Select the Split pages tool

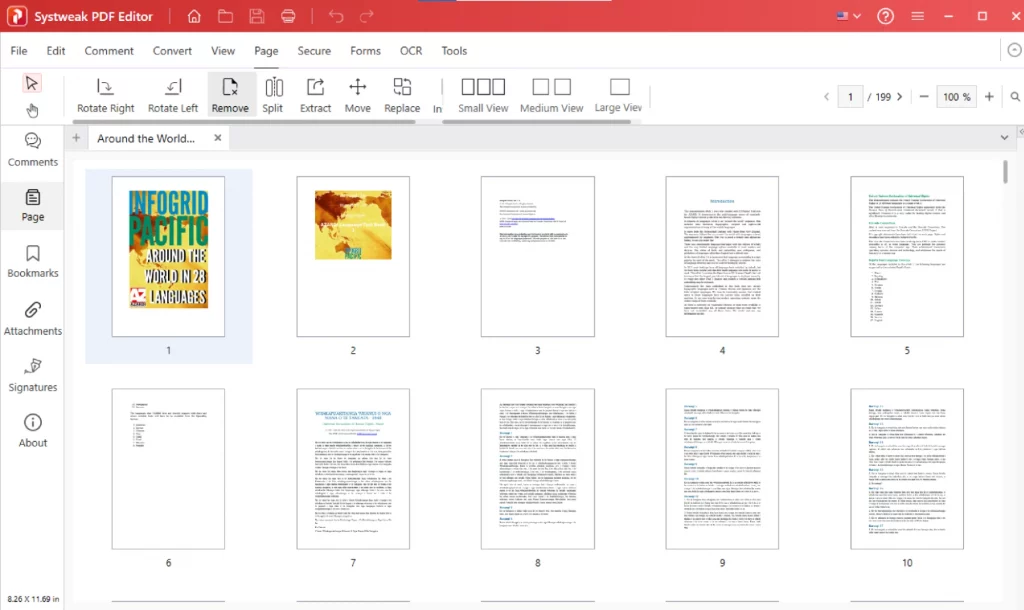273,95
